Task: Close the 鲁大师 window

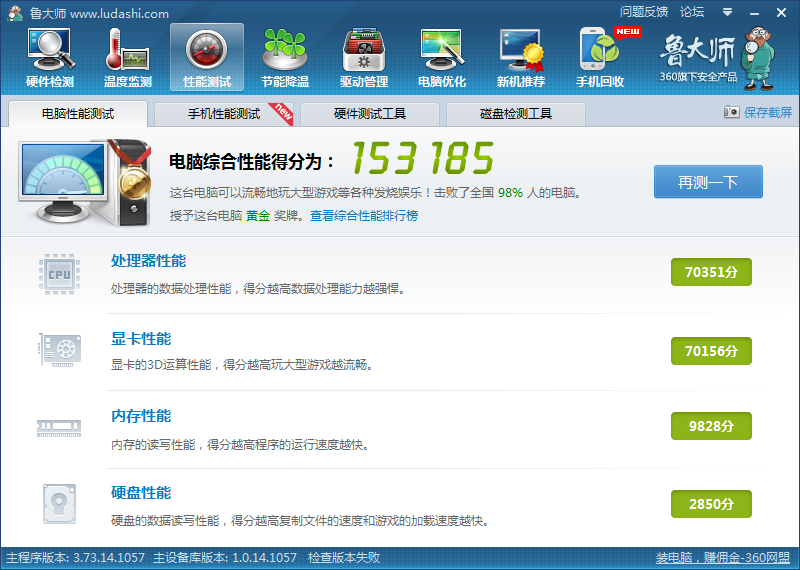Action: coord(781,12)
